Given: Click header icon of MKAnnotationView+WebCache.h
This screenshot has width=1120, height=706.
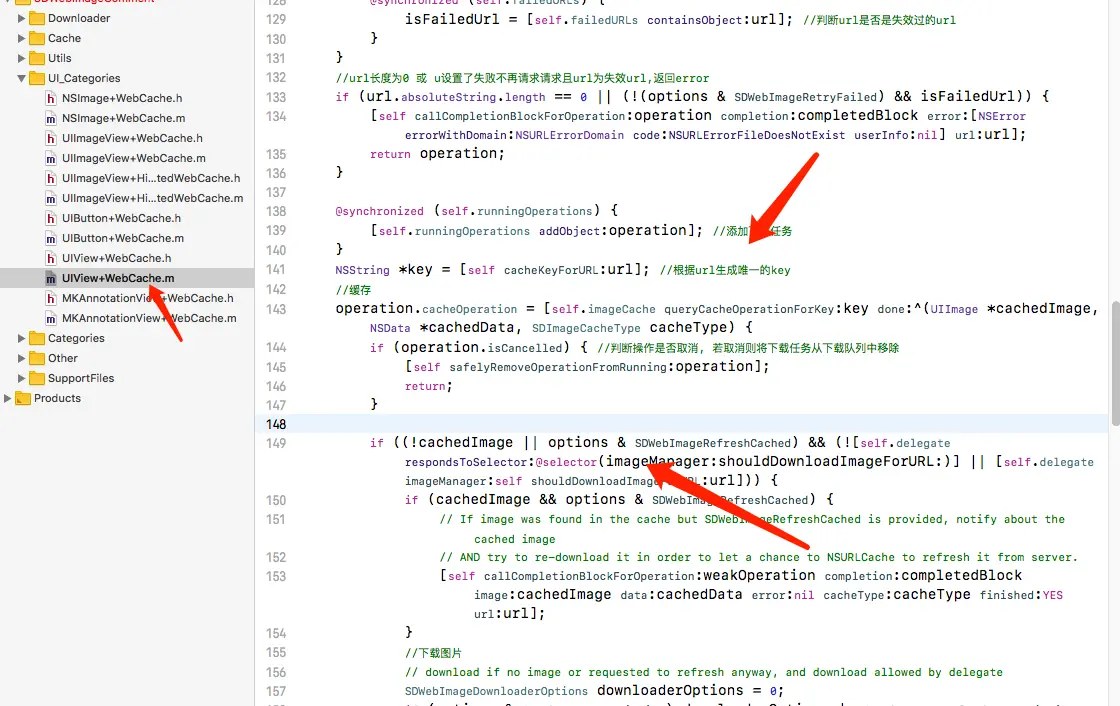Looking at the screenshot, I should coord(51,298).
